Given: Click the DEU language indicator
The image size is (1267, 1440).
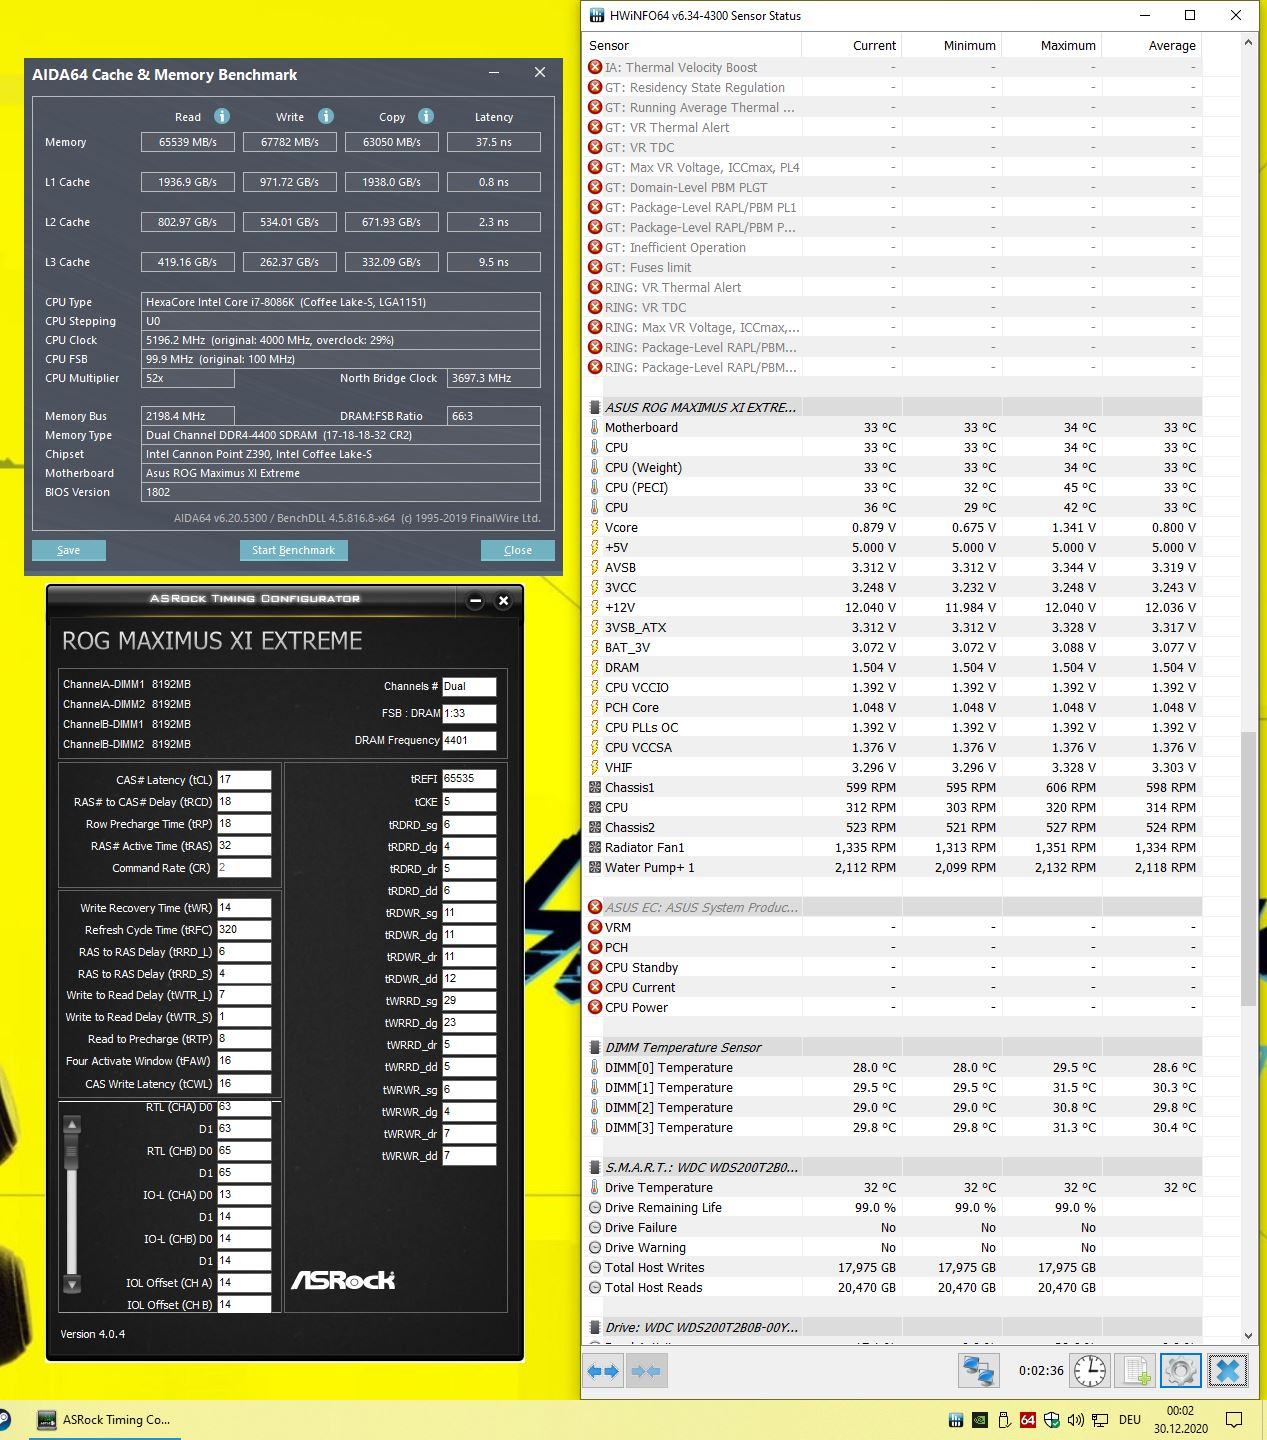Looking at the screenshot, I should (x=1130, y=1419).
